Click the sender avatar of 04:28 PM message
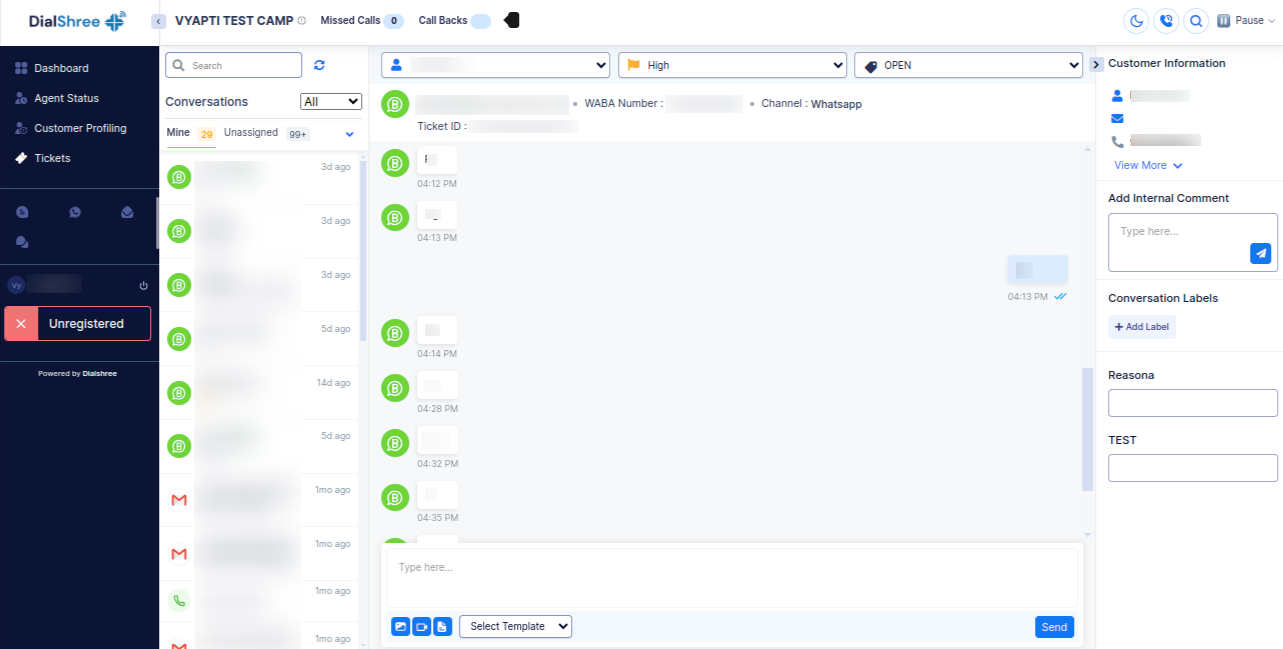 pos(395,388)
